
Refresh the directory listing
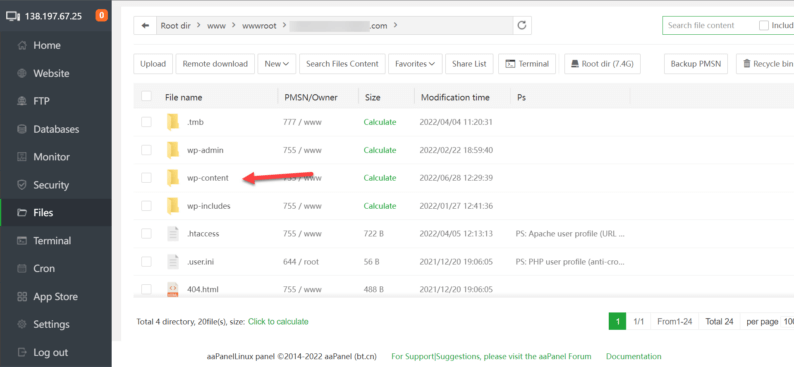coord(522,25)
